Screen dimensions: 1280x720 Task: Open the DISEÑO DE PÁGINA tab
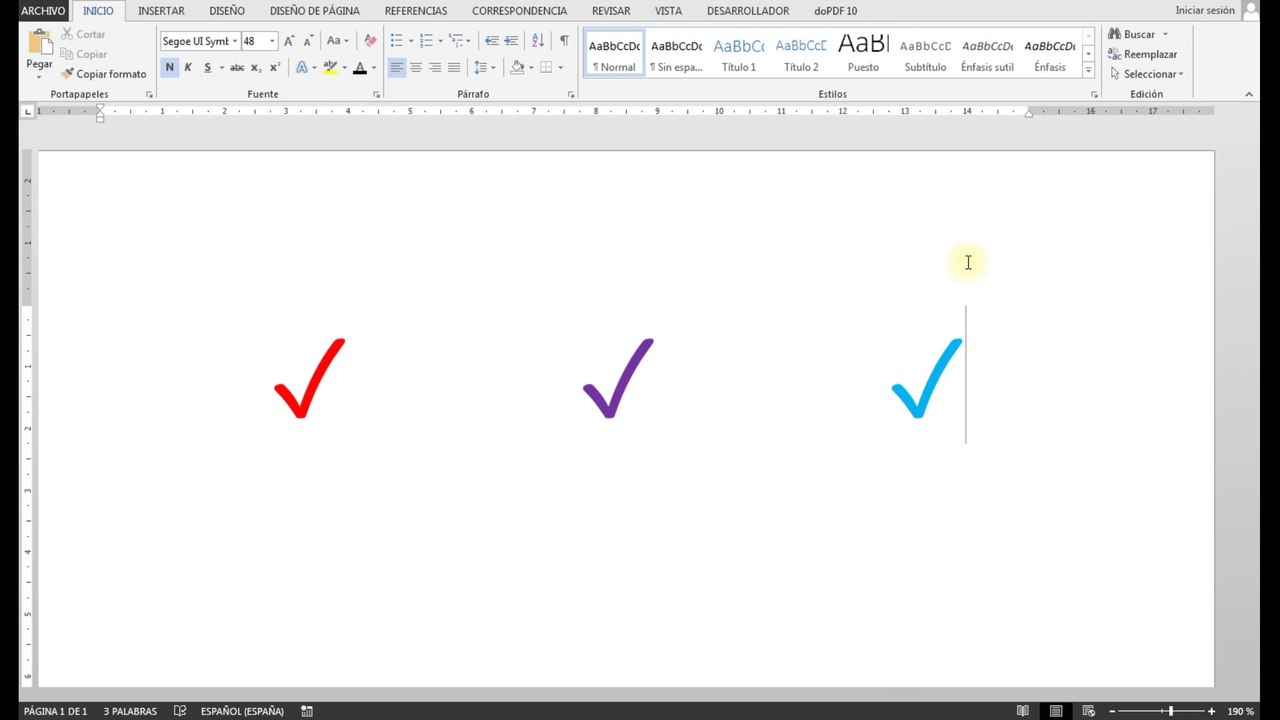[x=315, y=11]
